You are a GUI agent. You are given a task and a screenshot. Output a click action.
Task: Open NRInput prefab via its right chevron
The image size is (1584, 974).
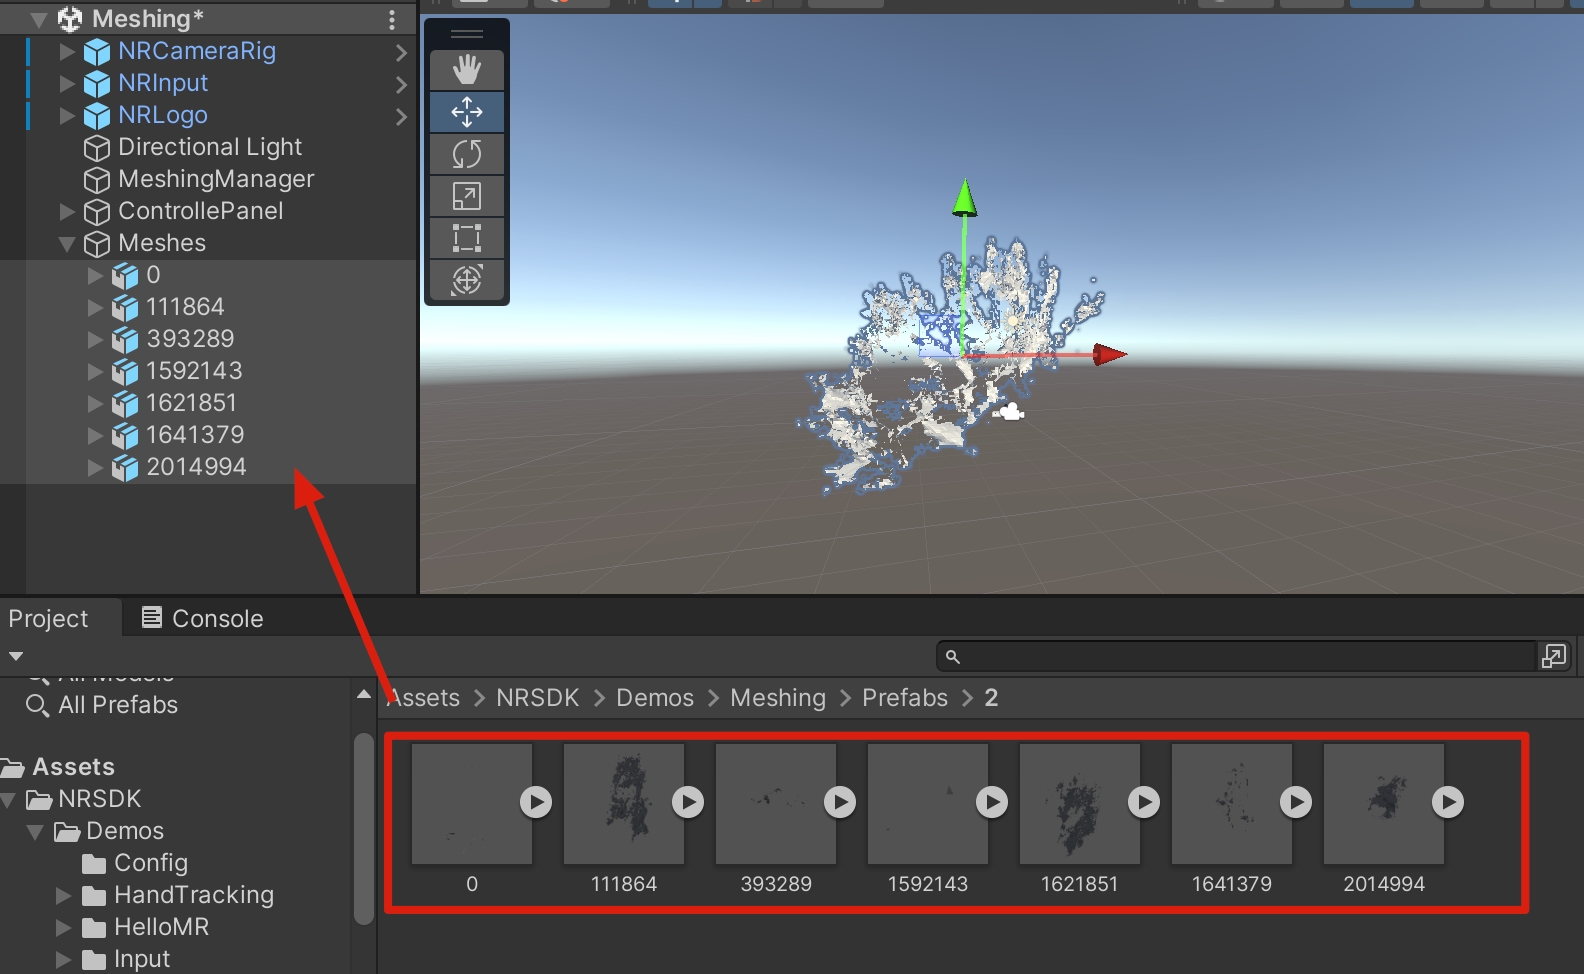[401, 84]
